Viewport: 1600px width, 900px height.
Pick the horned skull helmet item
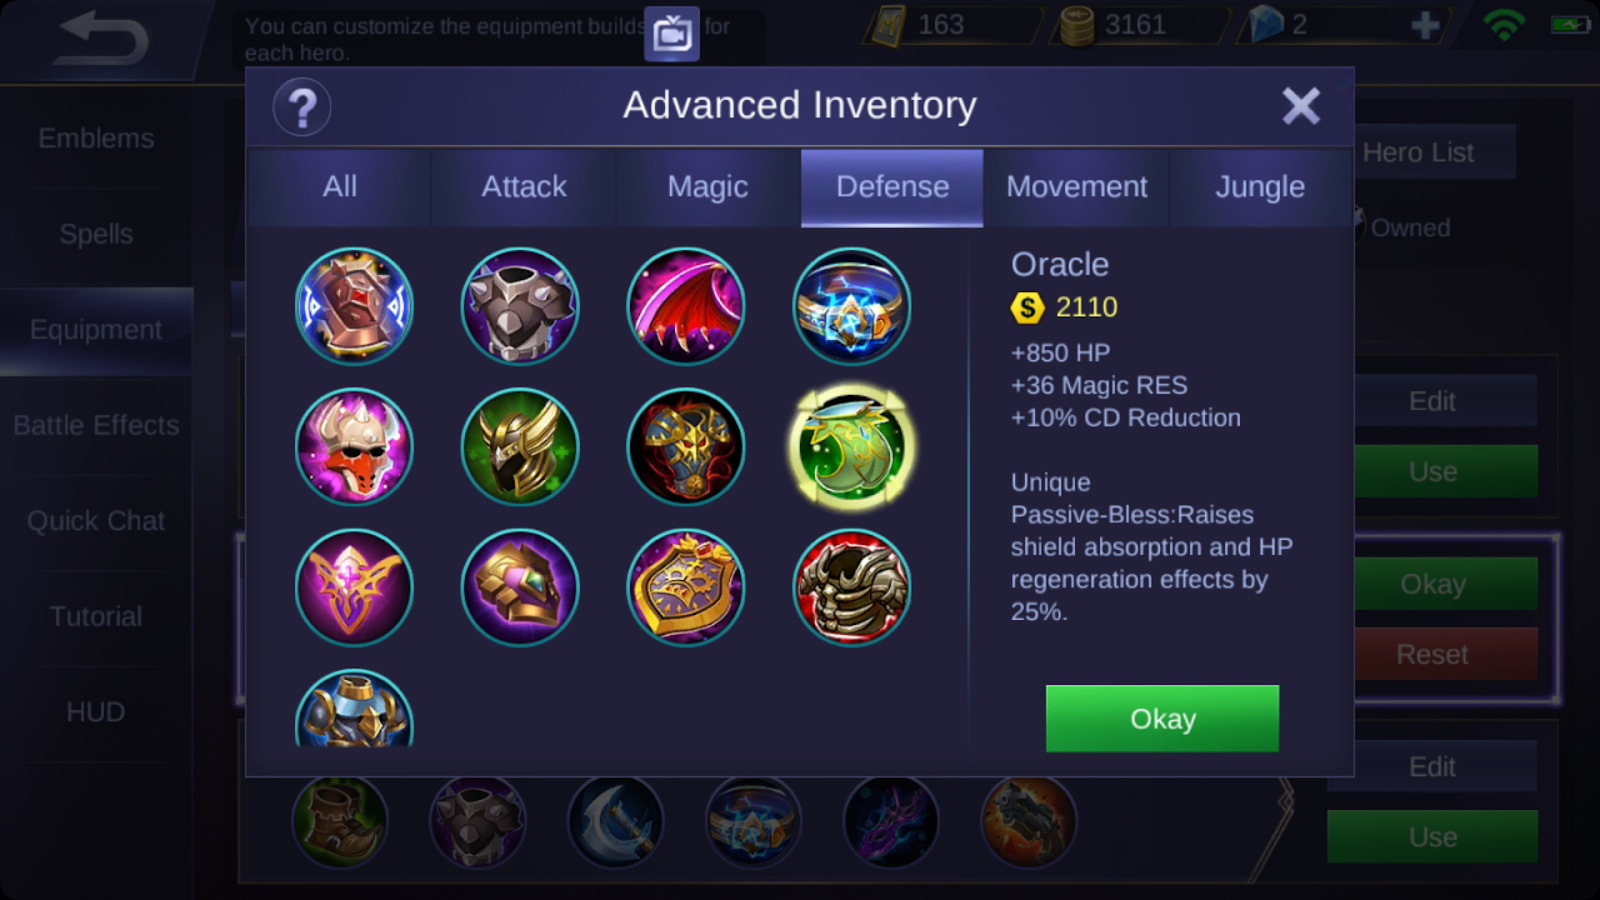coord(354,447)
